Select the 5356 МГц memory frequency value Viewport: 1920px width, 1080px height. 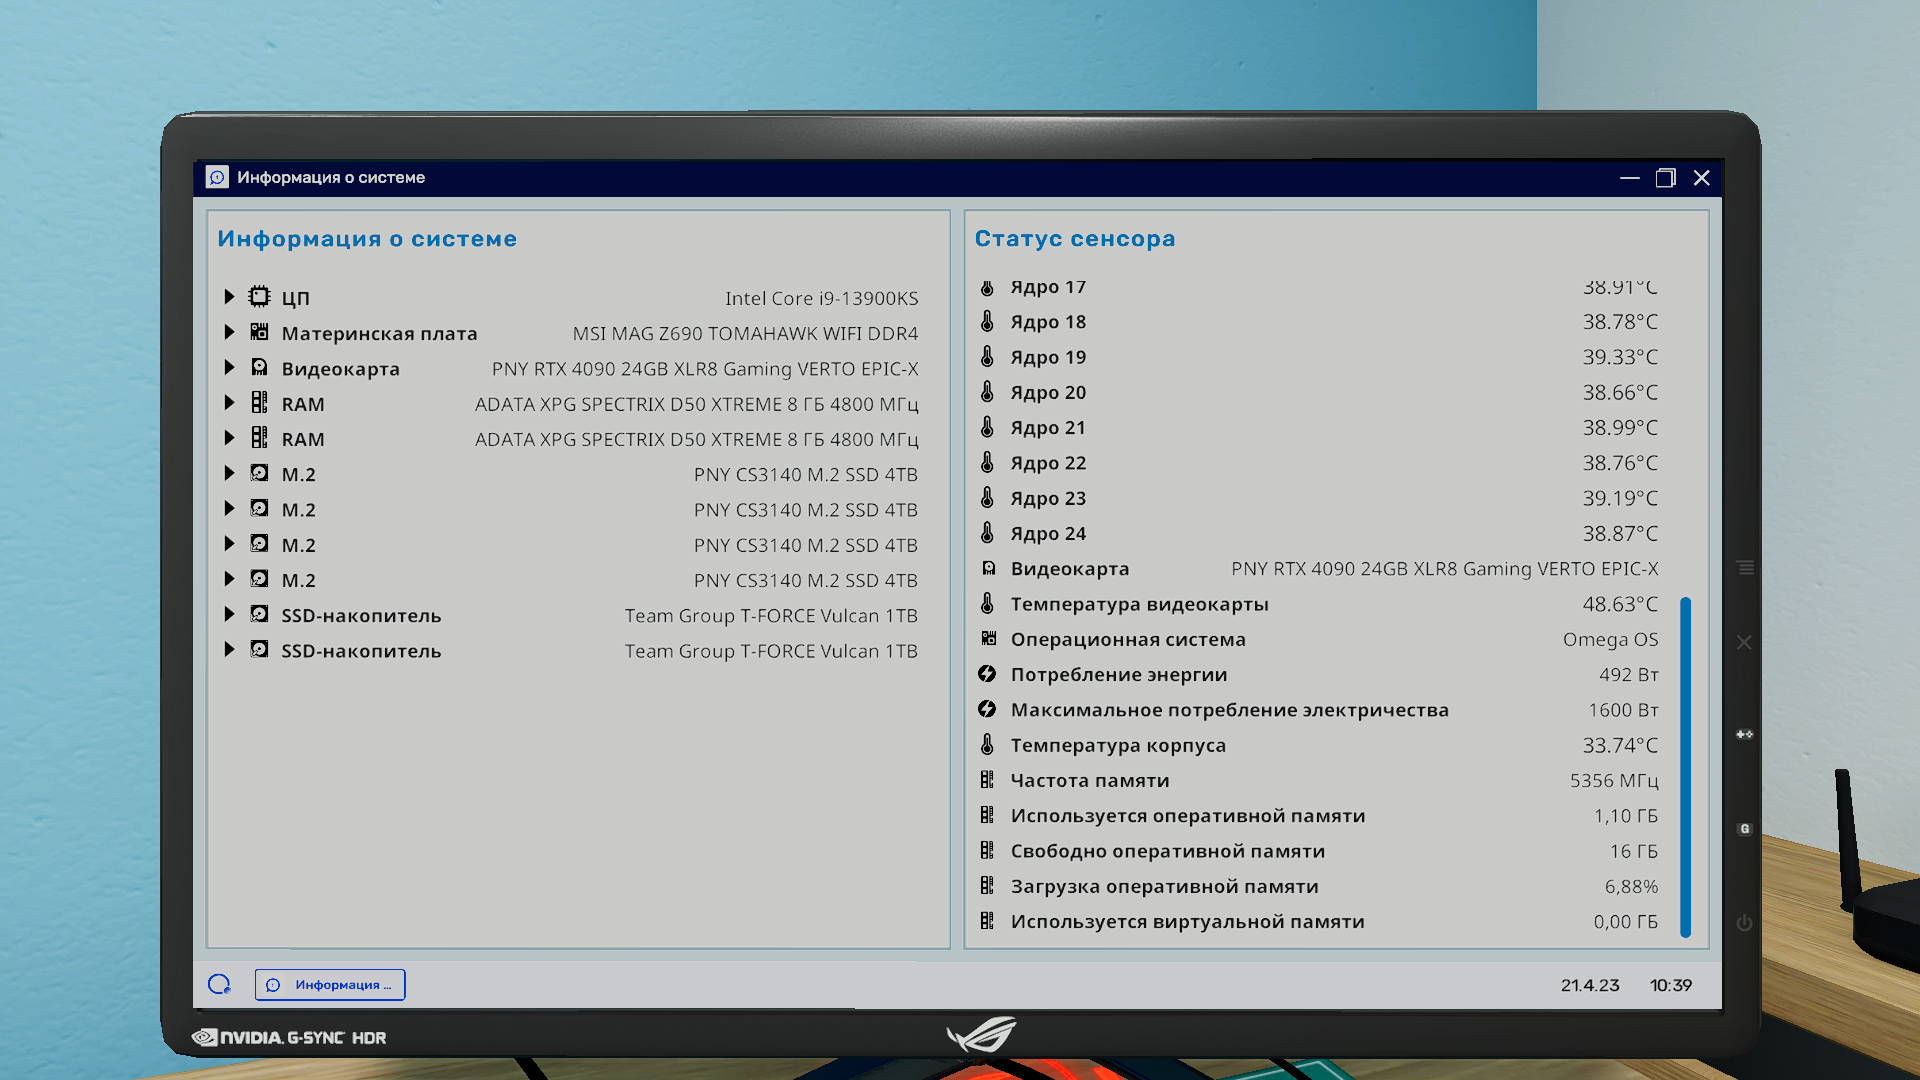pyautogui.click(x=1614, y=780)
